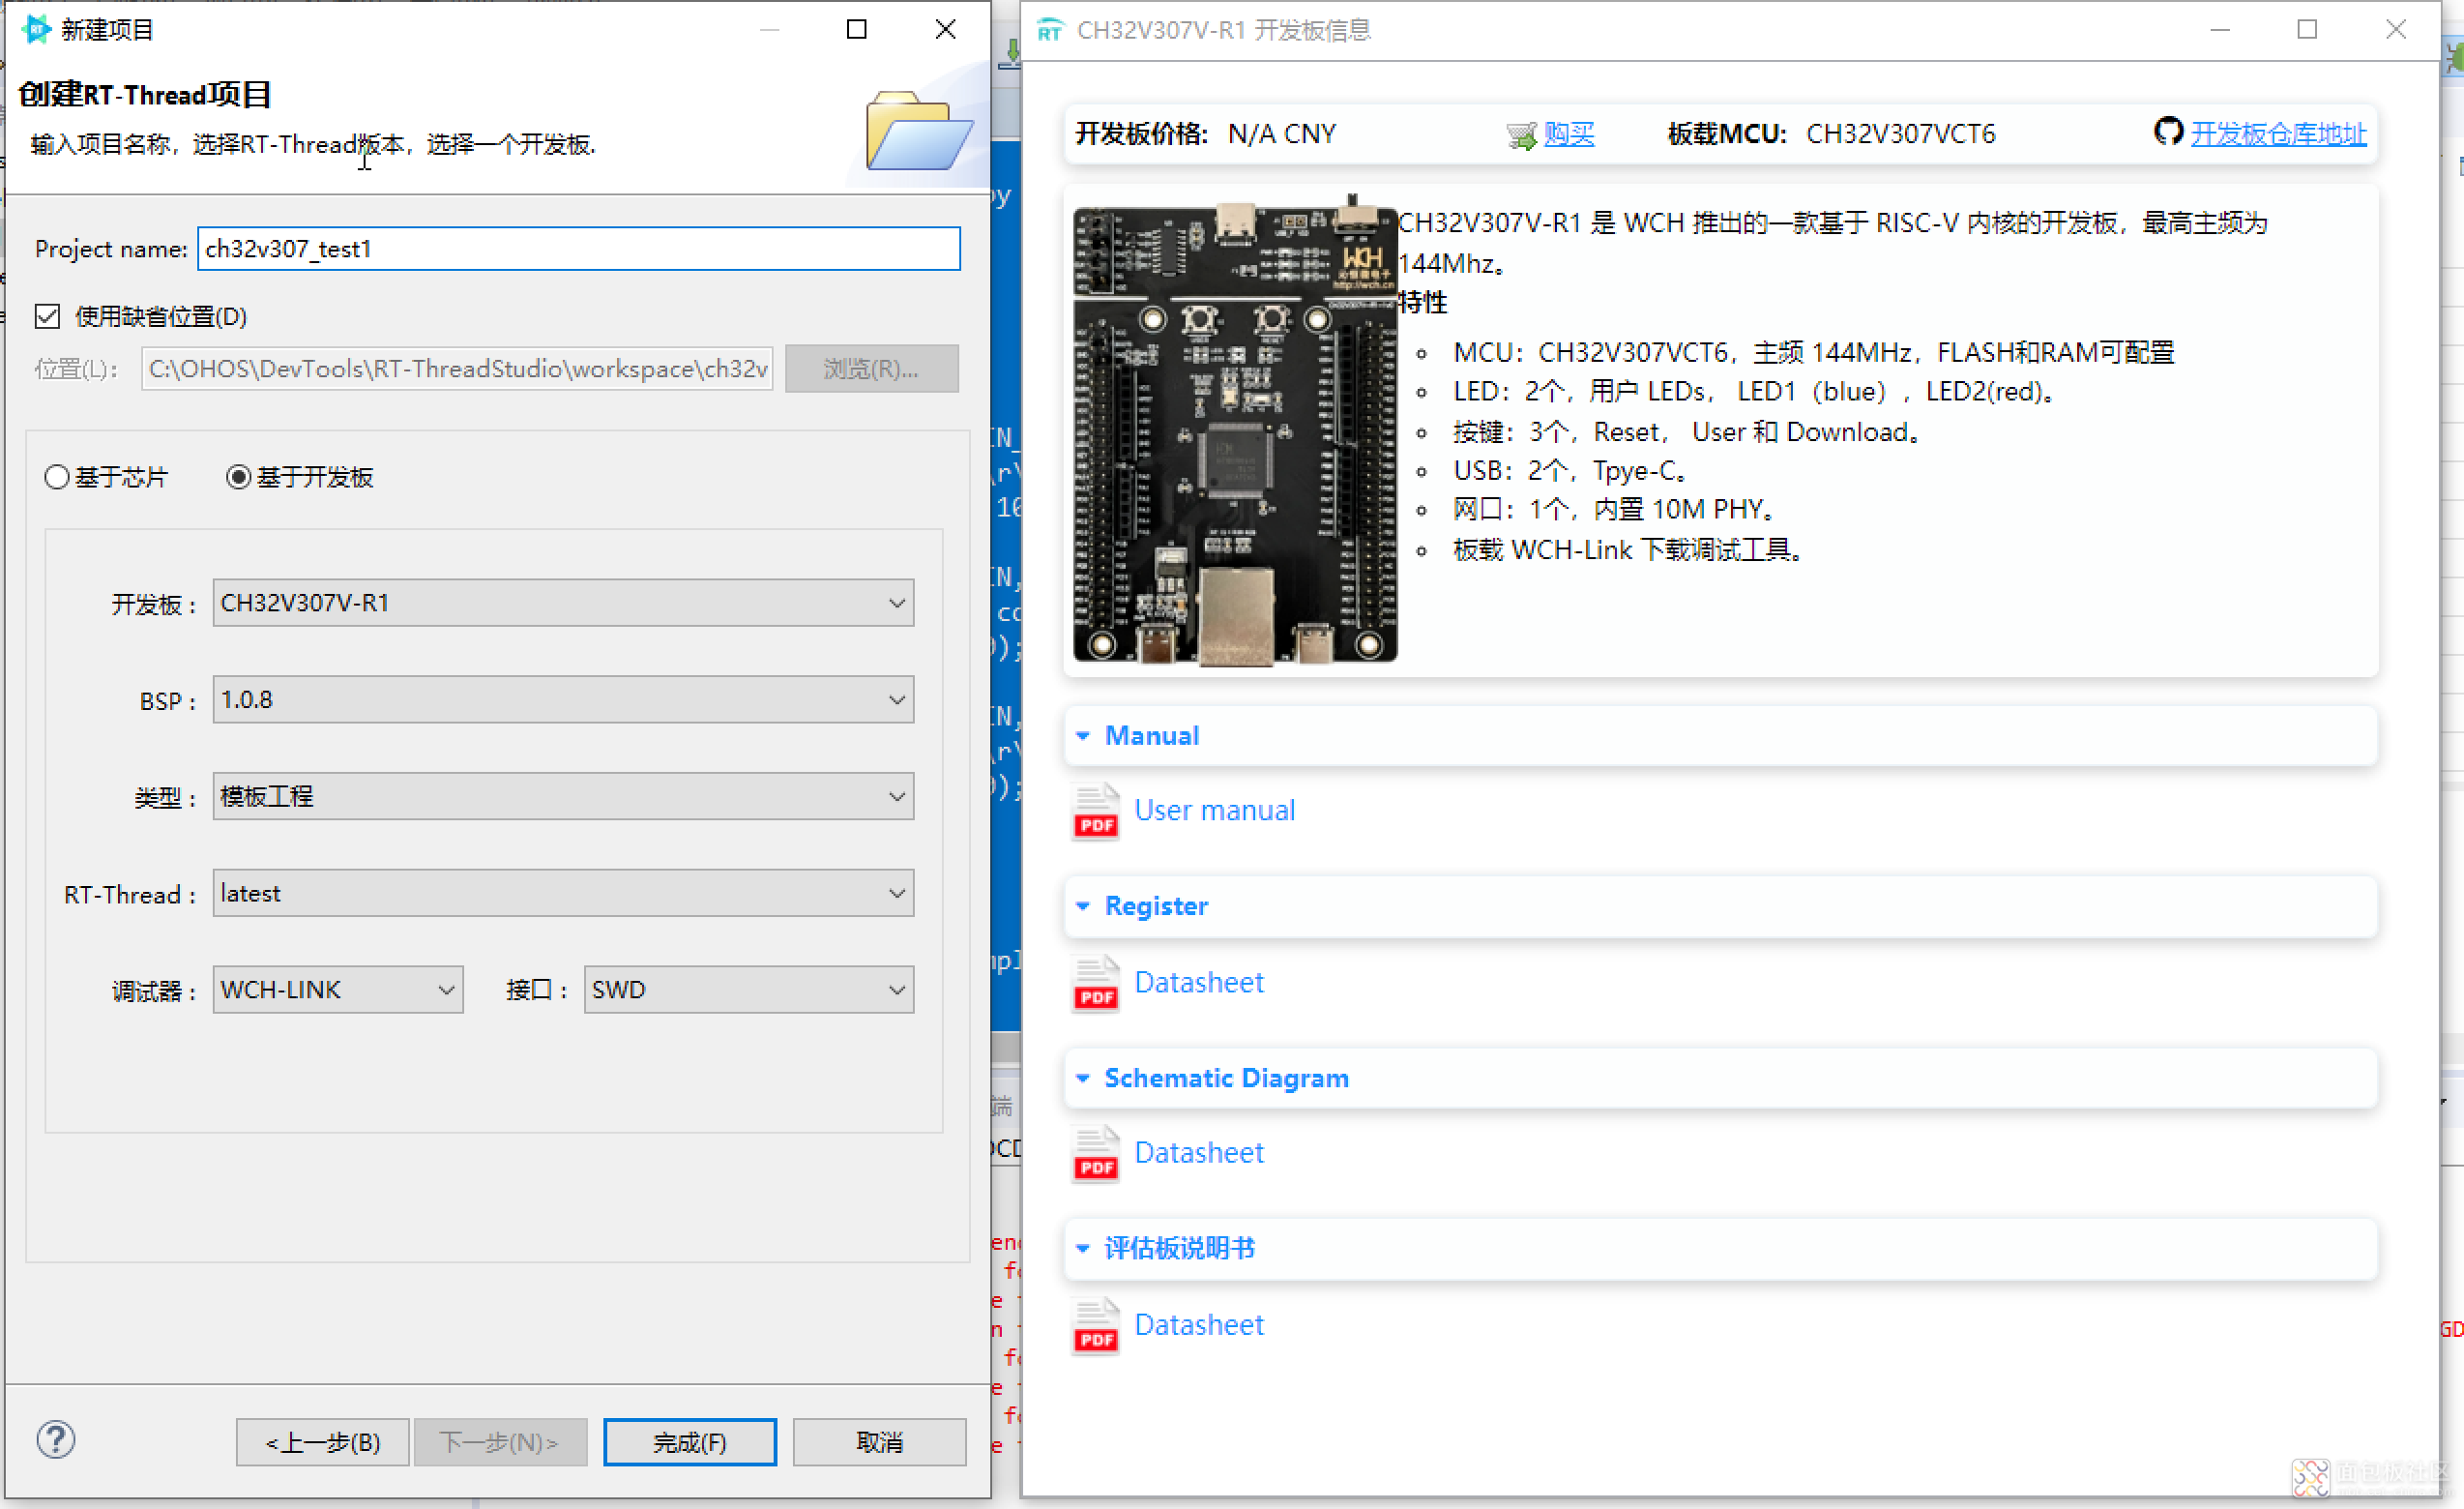This screenshot has width=2464, height=1509.
Task: Select the 基于开发板 radio button
Action: (x=238, y=477)
